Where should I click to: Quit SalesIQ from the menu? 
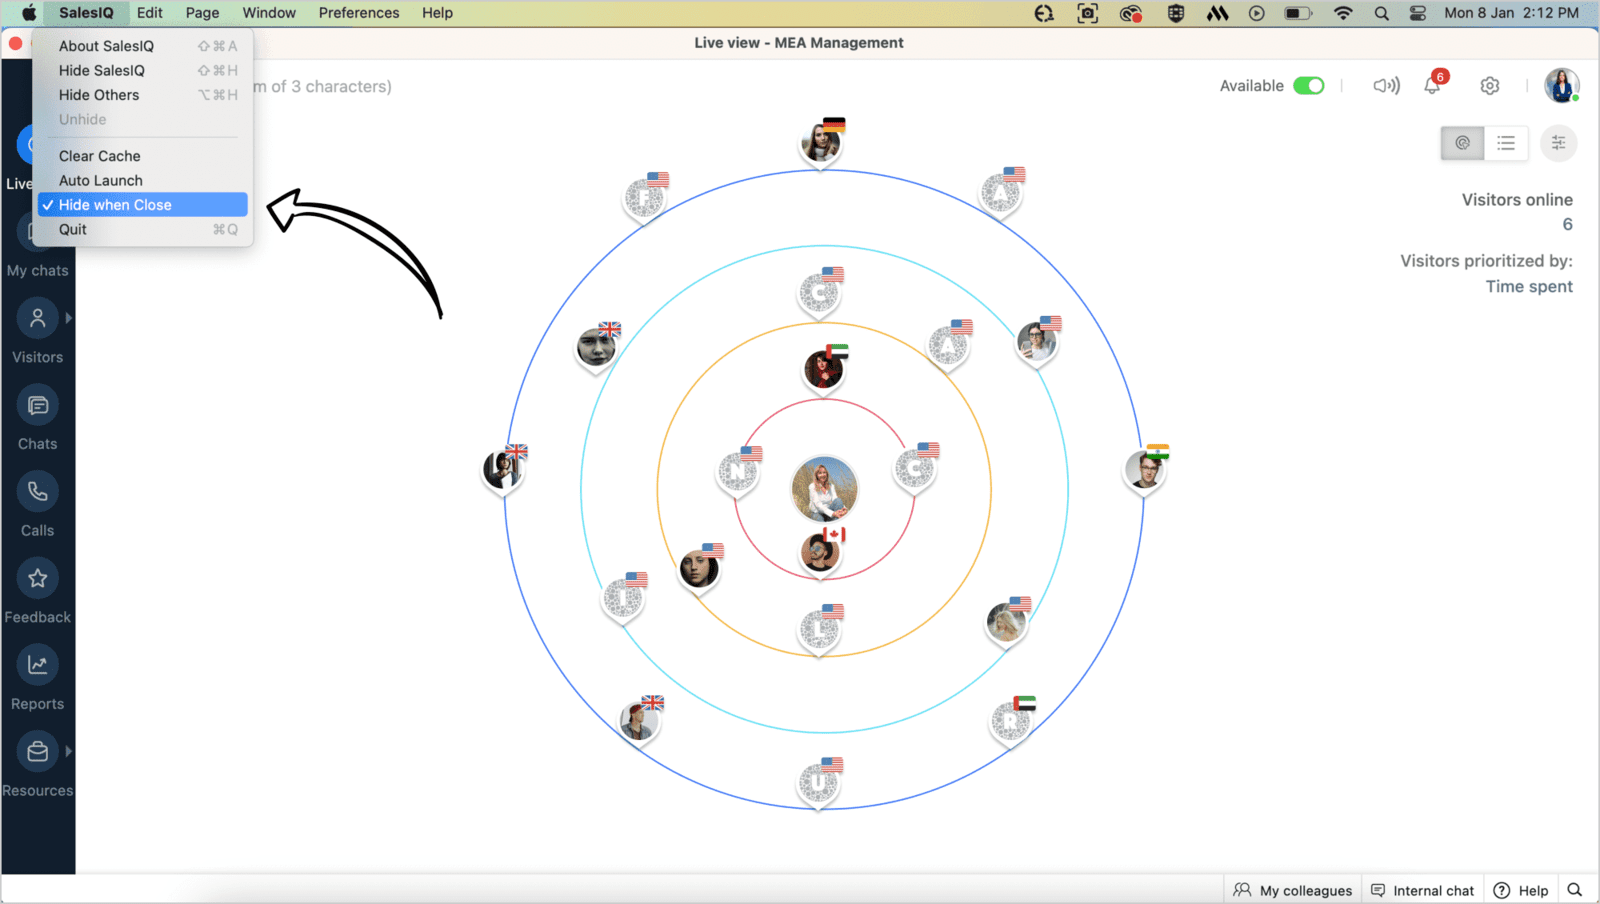(142, 229)
